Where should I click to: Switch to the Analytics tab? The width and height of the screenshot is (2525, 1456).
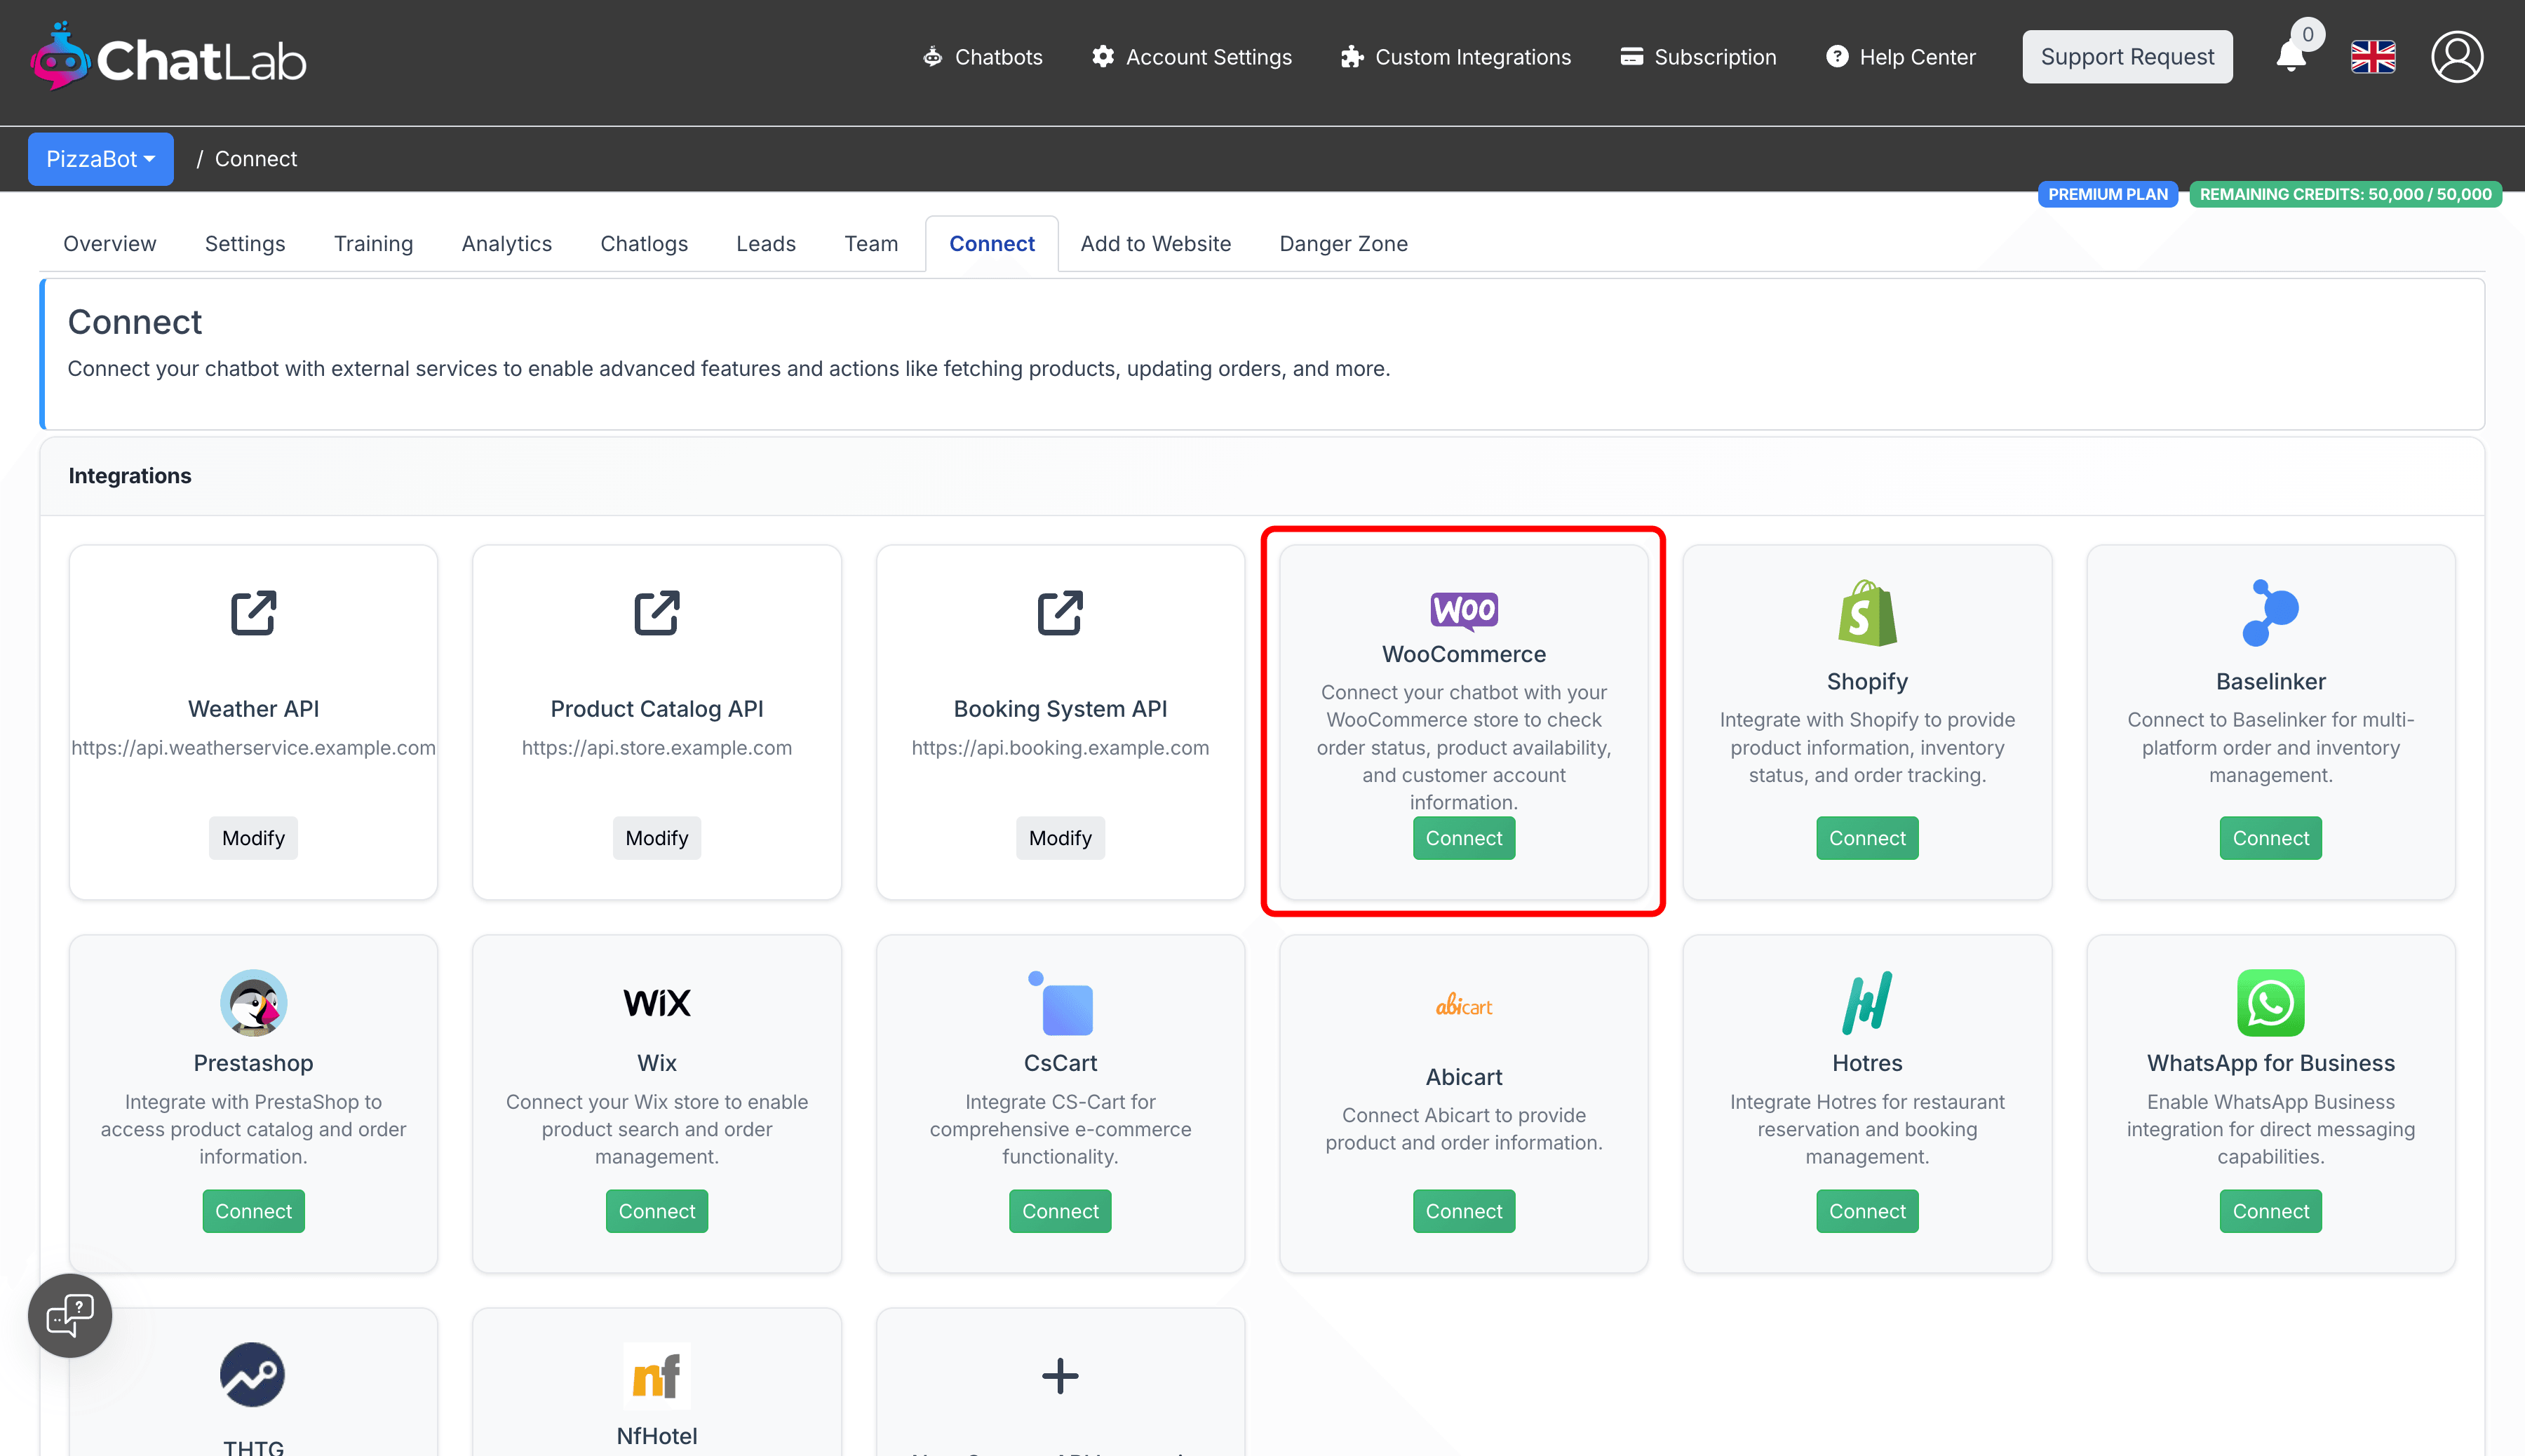(x=506, y=244)
